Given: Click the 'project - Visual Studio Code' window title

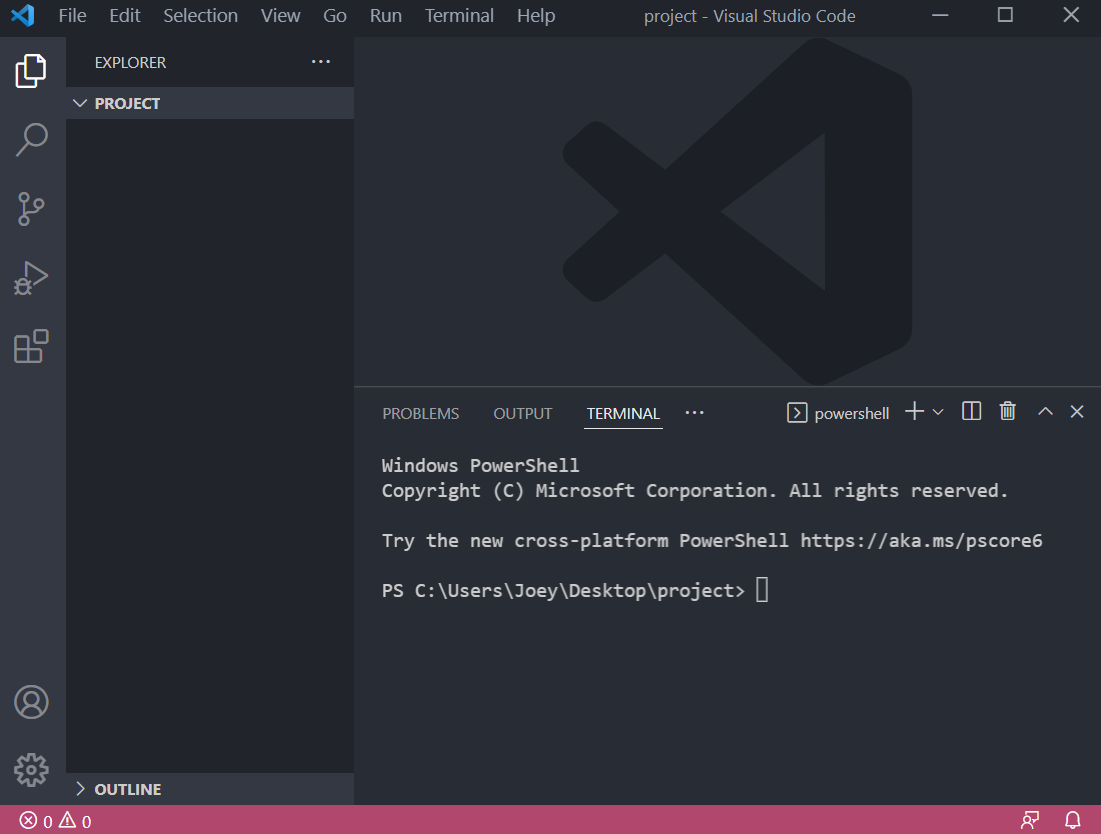Looking at the screenshot, I should [x=750, y=16].
